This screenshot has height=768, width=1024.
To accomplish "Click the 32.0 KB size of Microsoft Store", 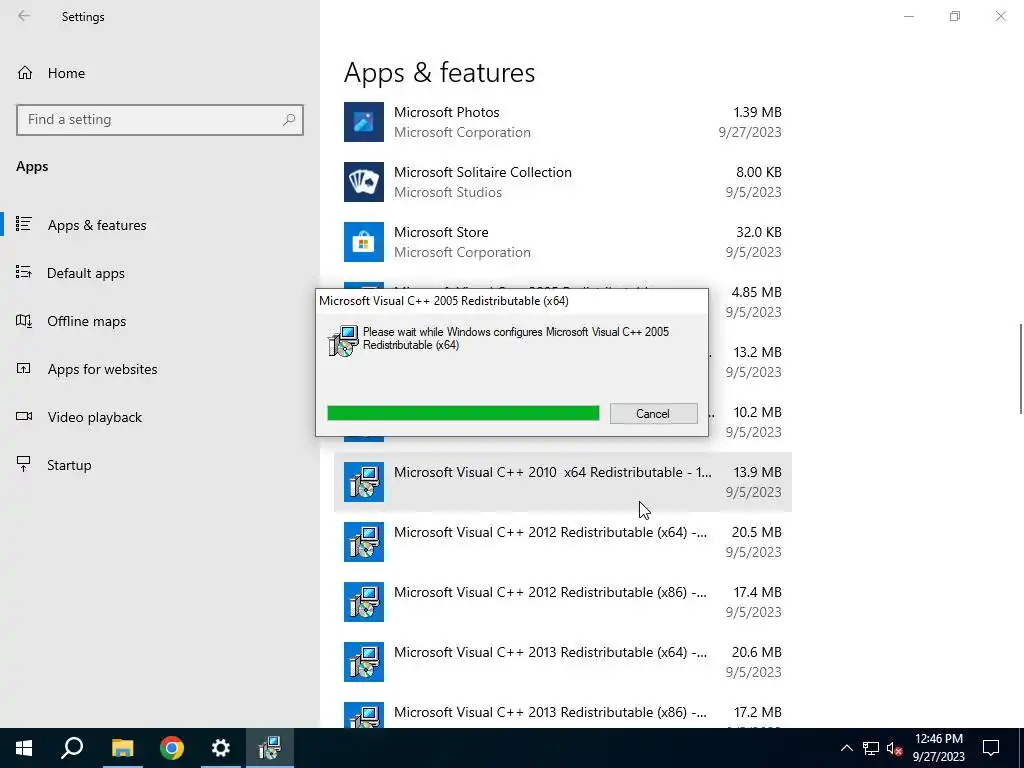I will click(759, 232).
